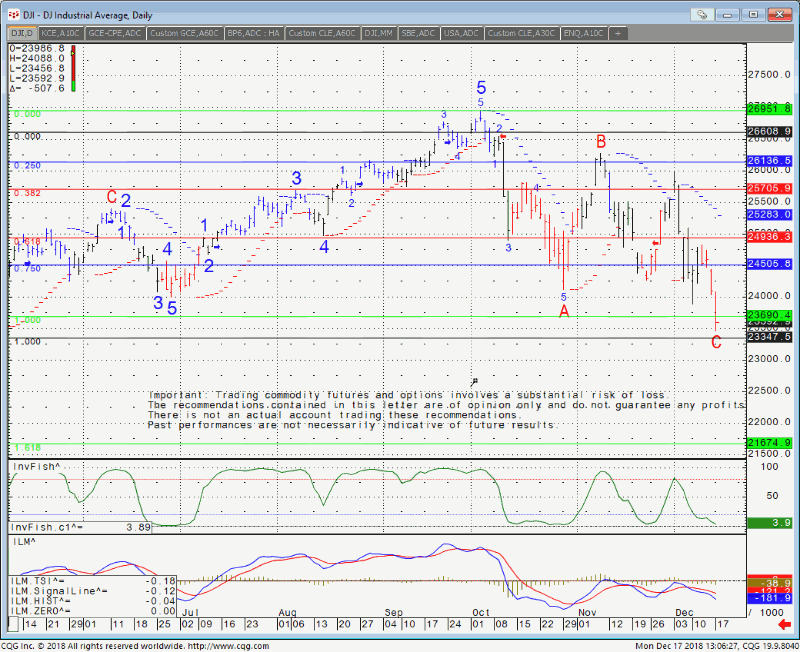Switch to the KCE,A10C tab

[61, 33]
